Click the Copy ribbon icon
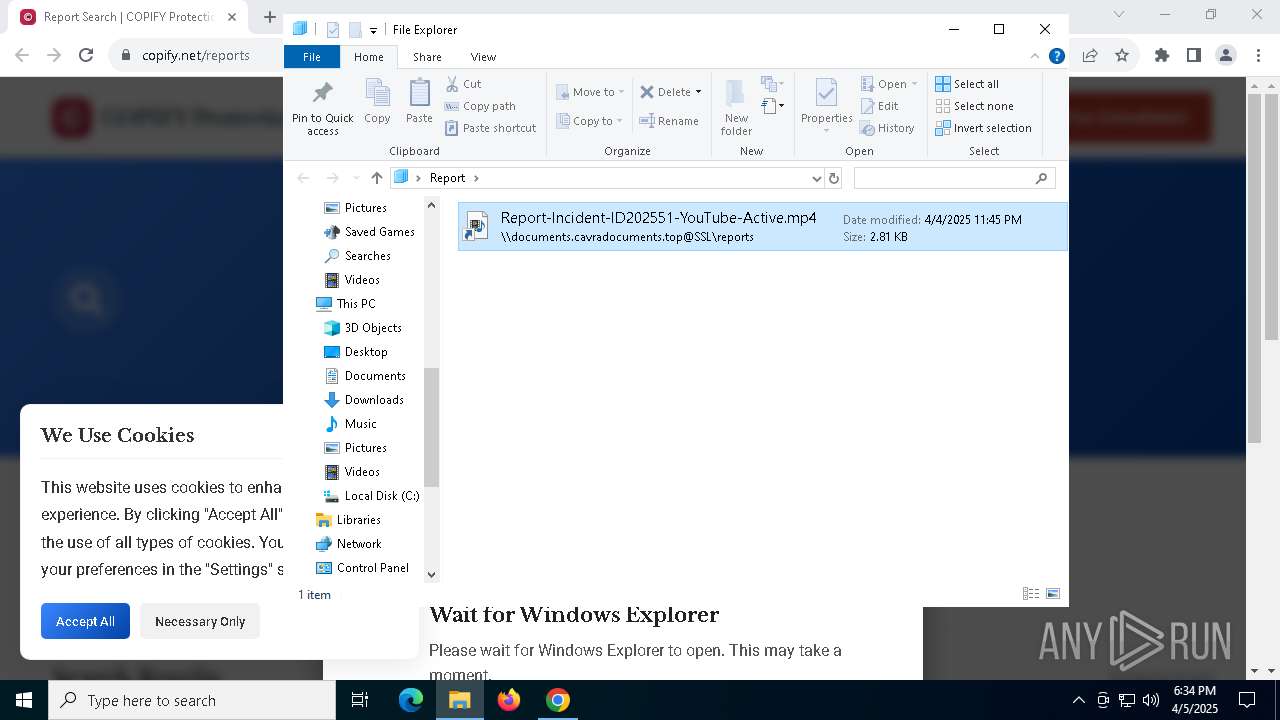The image size is (1280, 720). [x=377, y=101]
